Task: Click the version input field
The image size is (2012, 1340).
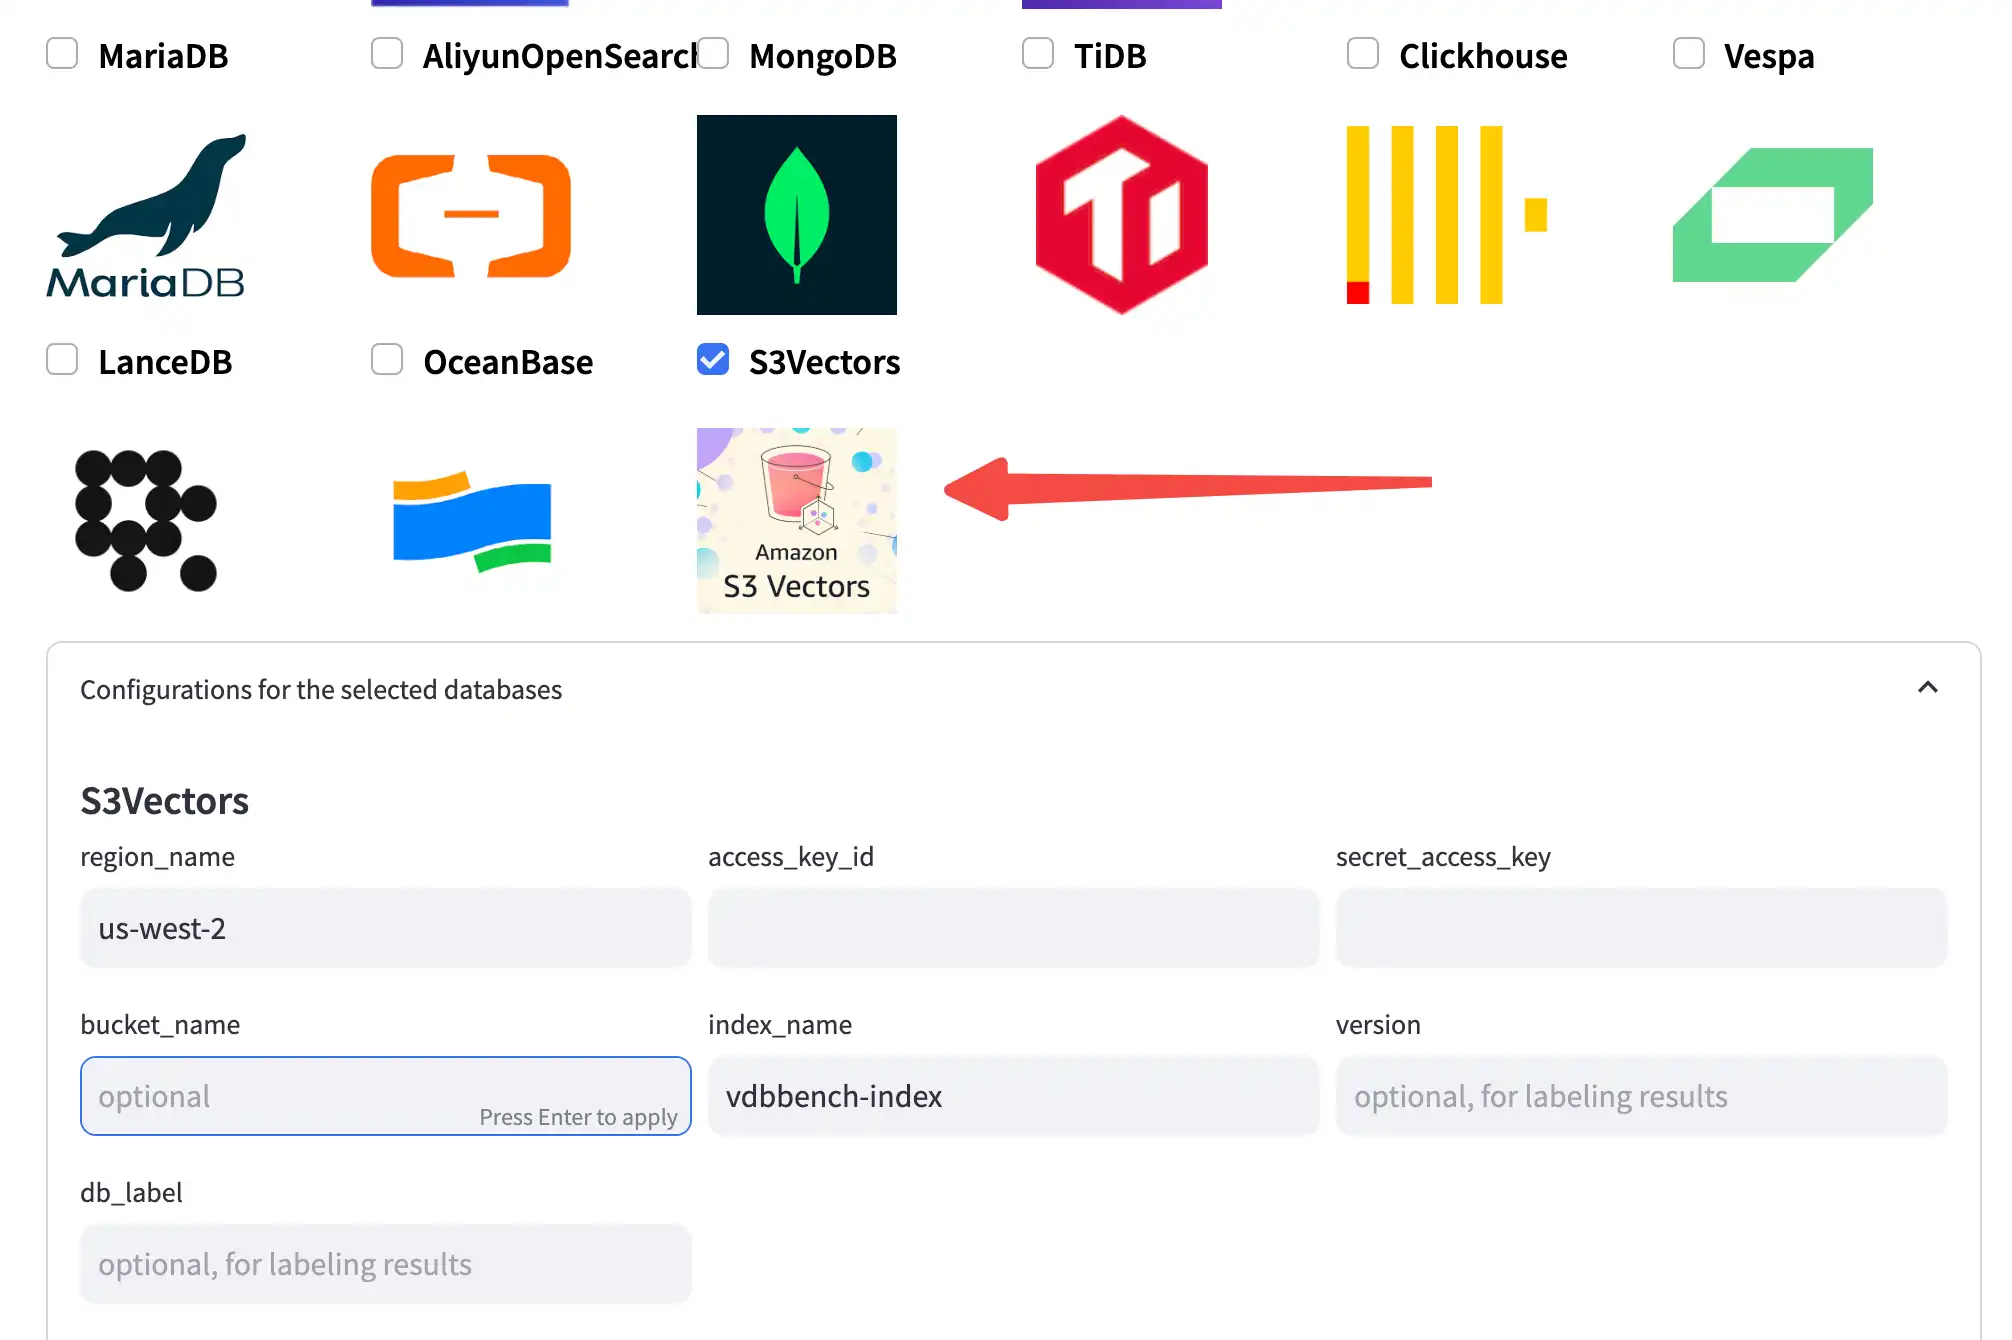Action: tap(1642, 1096)
